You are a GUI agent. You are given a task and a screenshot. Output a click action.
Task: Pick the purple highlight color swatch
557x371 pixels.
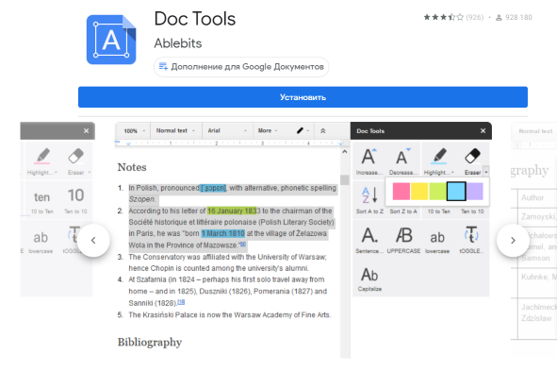coord(475,192)
